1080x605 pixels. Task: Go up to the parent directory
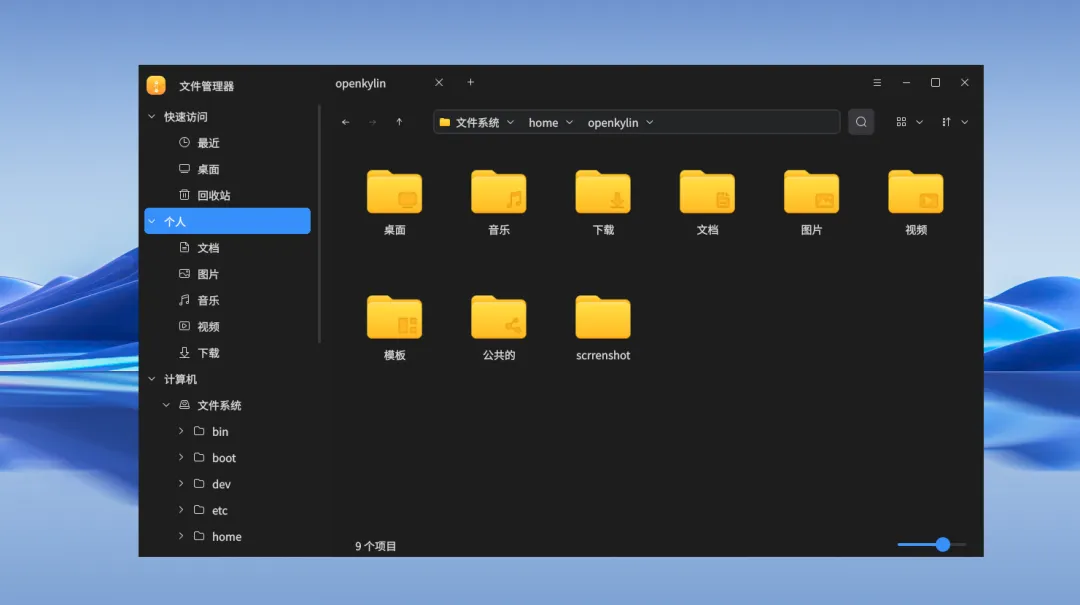(399, 122)
